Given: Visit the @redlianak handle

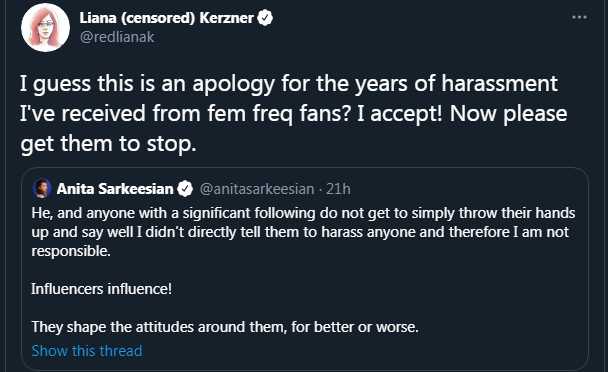Looking at the screenshot, I should point(117,37).
